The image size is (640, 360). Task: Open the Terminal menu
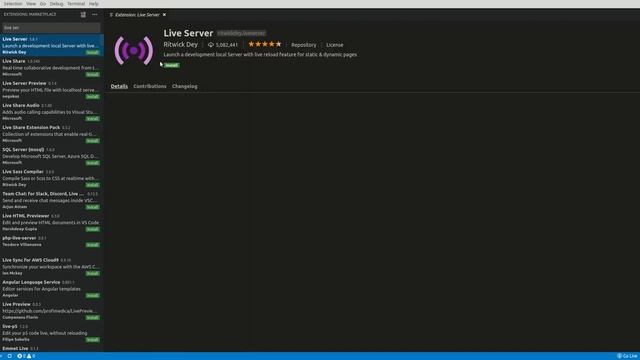pyautogui.click(x=76, y=4)
